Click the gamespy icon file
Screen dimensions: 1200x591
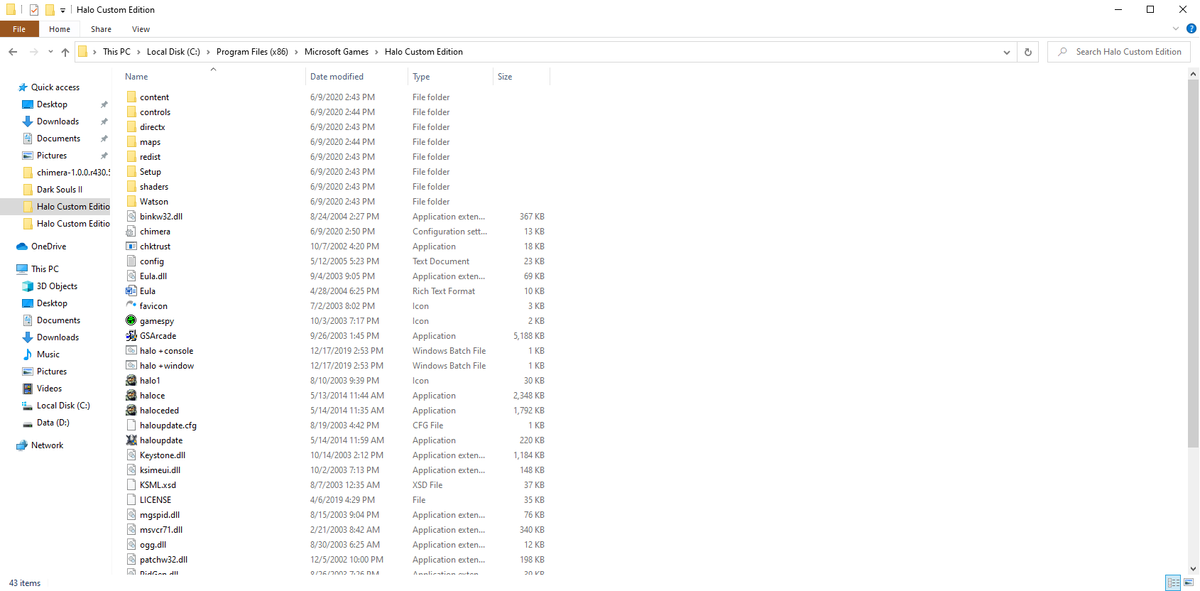(131, 321)
